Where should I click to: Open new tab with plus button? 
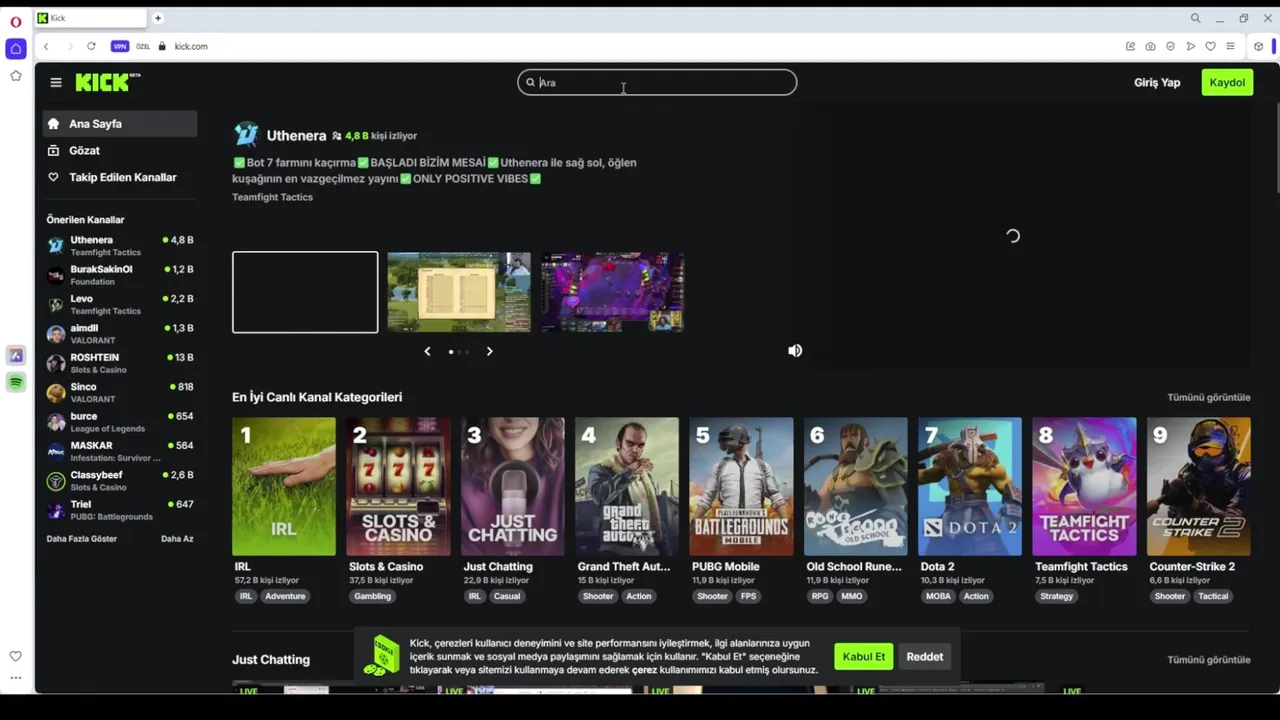tap(158, 18)
